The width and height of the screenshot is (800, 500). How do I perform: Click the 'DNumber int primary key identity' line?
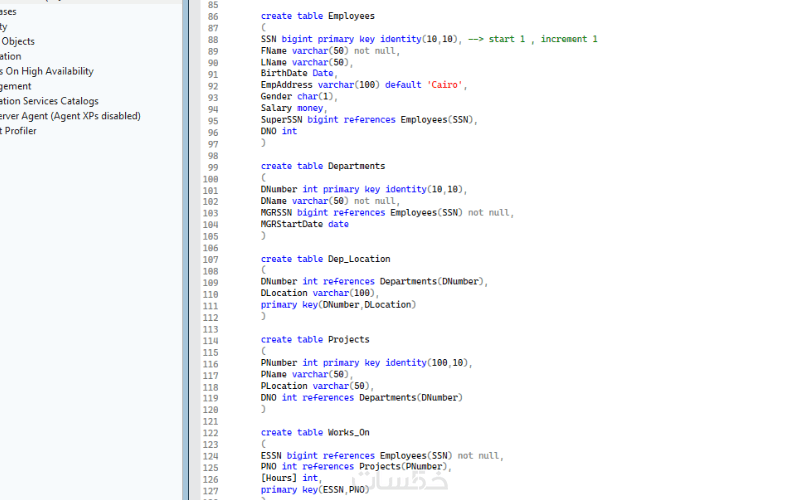364,189
